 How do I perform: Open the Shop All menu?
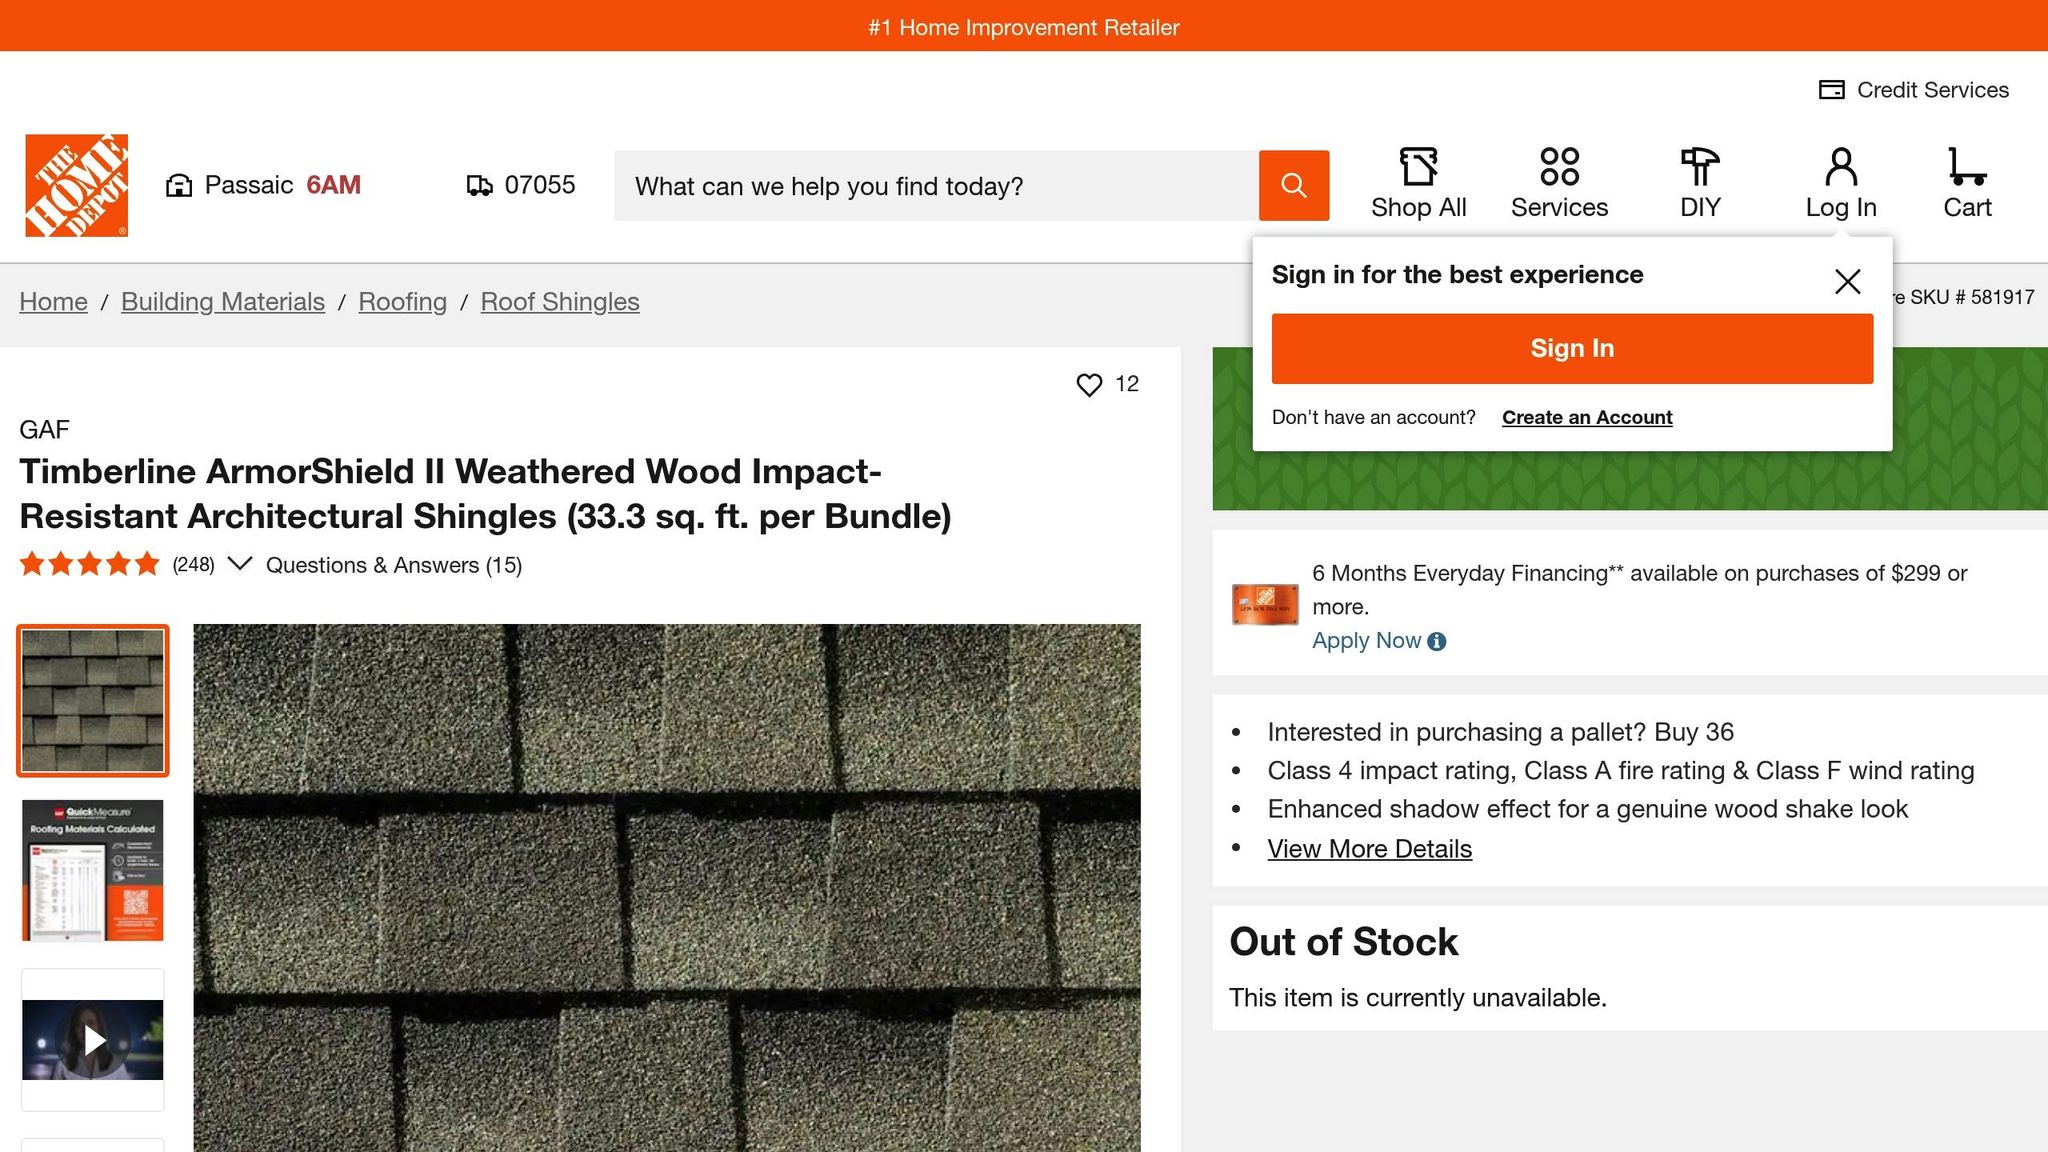pos(1418,184)
